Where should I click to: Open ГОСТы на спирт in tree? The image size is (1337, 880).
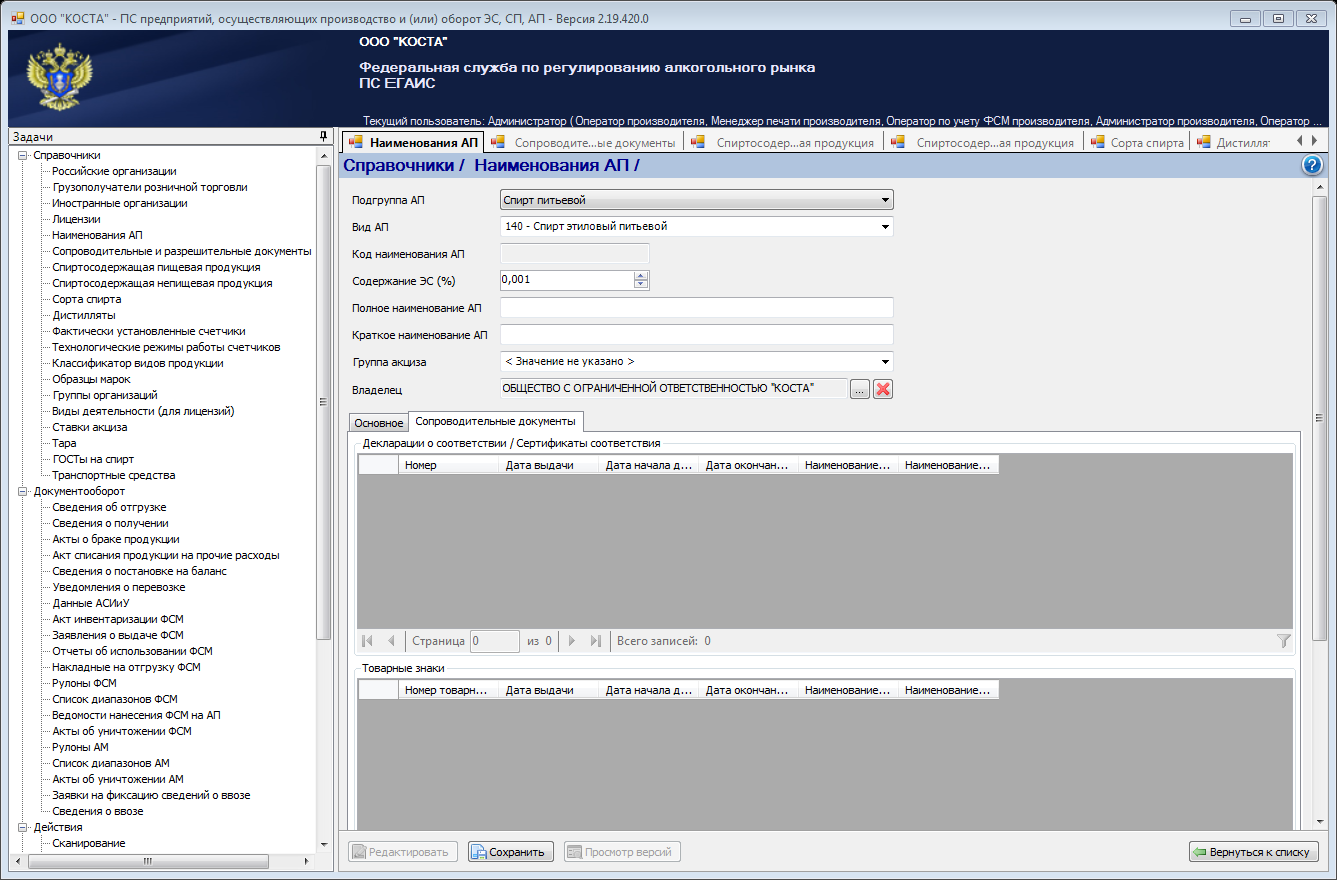(x=93, y=459)
